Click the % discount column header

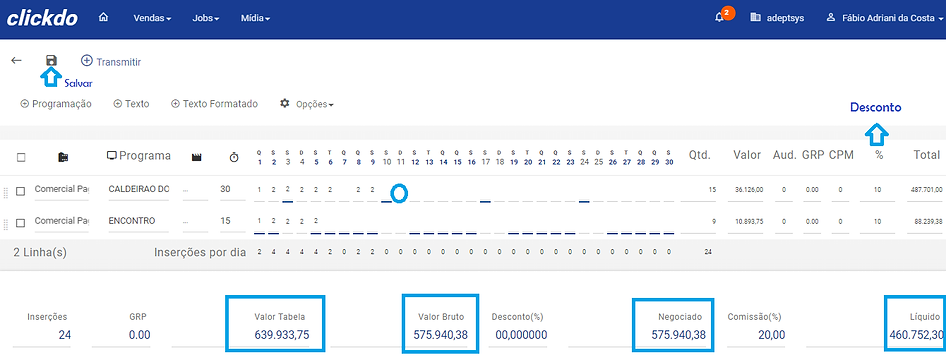click(879, 156)
